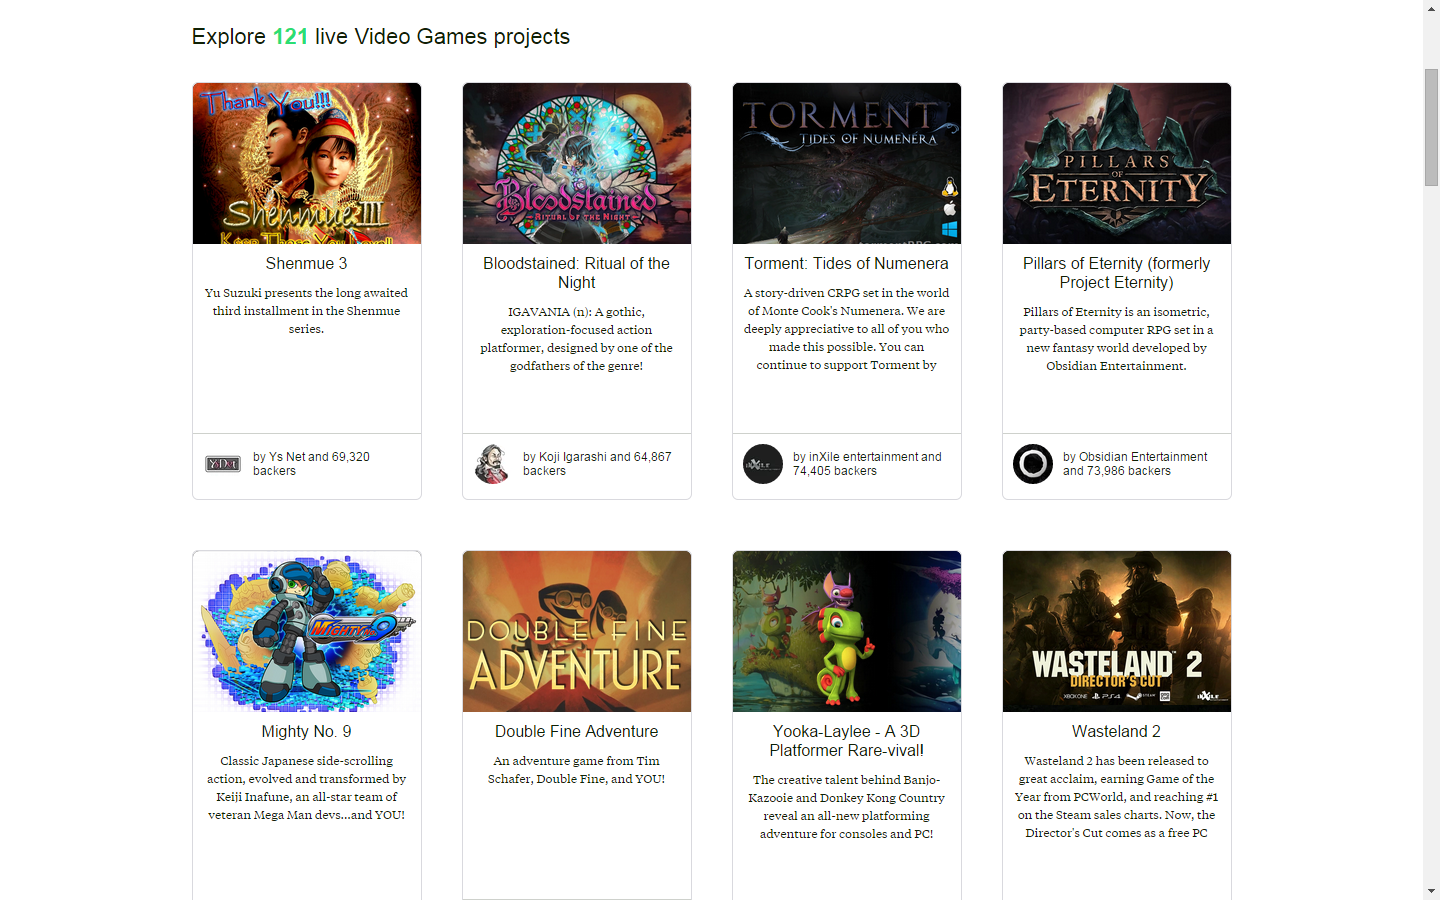Open the Shenmue 3 title link
This screenshot has height=900, width=1440.
coord(307,263)
